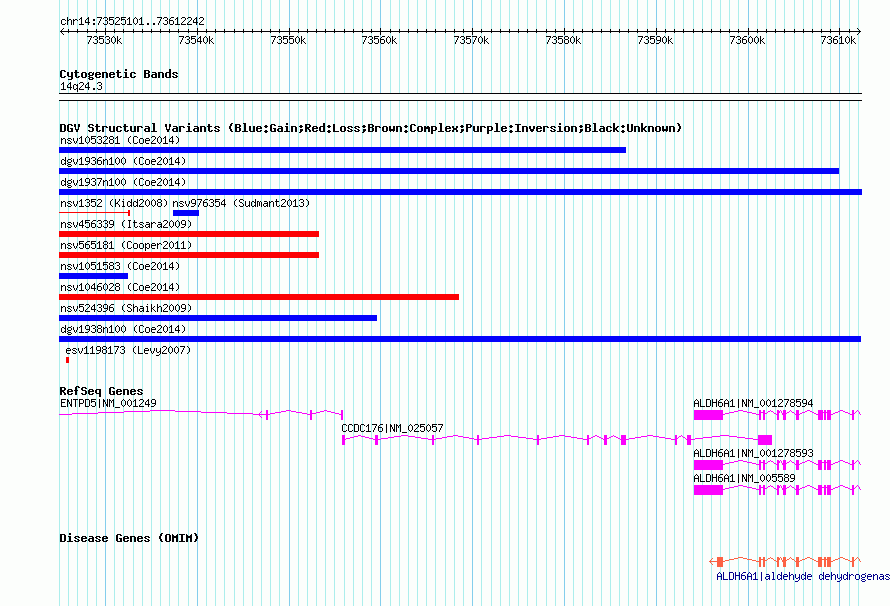Open the nsv1051583 (Coe2014) label
This screenshot has width=890, height=606.
[120, 266]
